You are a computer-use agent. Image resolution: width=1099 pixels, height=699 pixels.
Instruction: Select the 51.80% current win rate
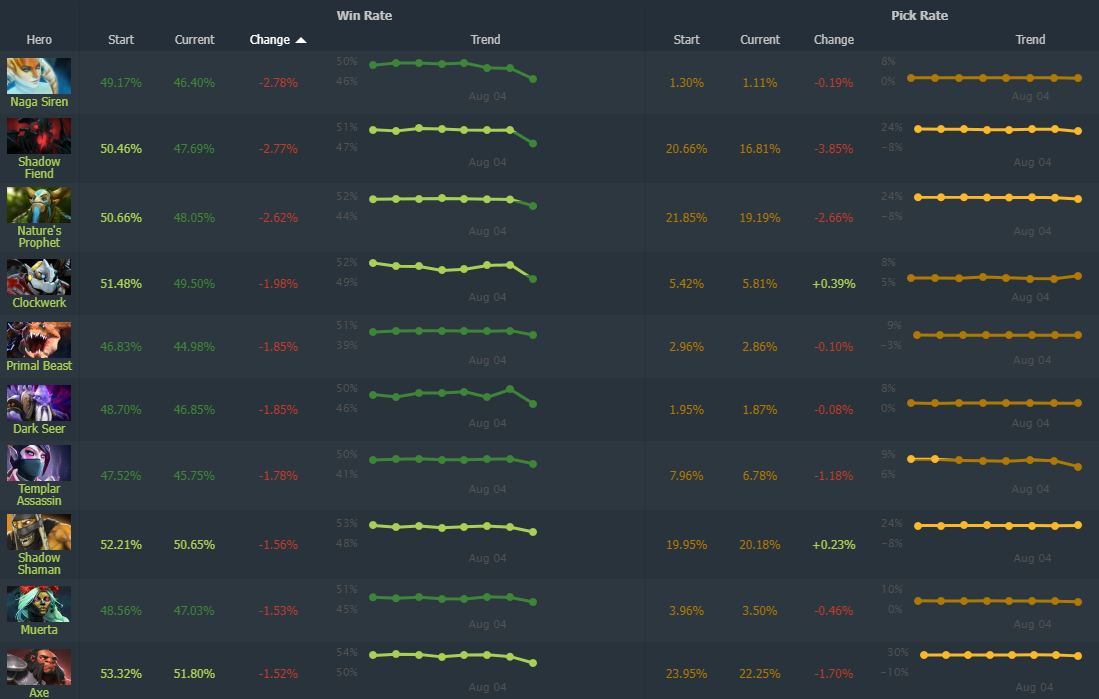click(x=194, y=674)
